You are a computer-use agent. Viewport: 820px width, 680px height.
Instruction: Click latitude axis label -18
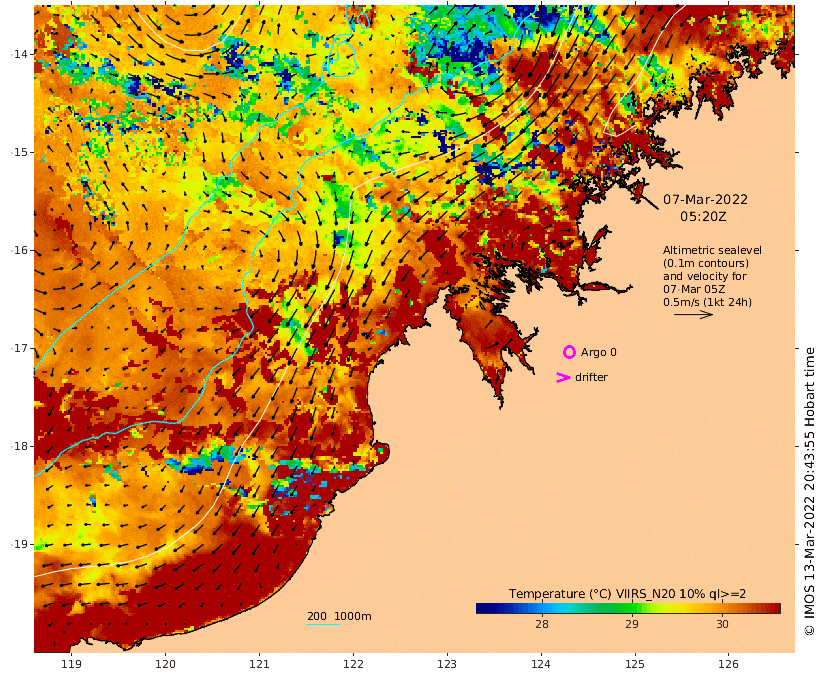point(20,446)
